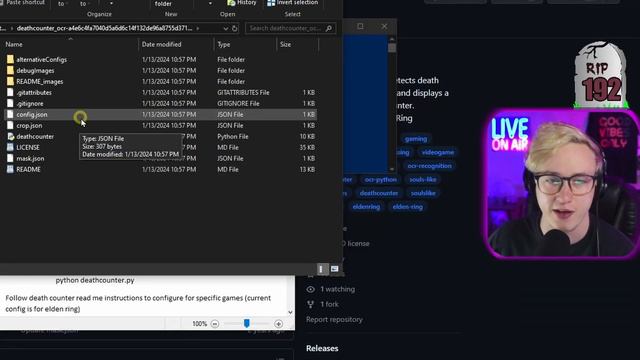The height and width of the screenshot is (360, 640).
Task: Open the Releases section heading
Action: [x=322, y=349]
